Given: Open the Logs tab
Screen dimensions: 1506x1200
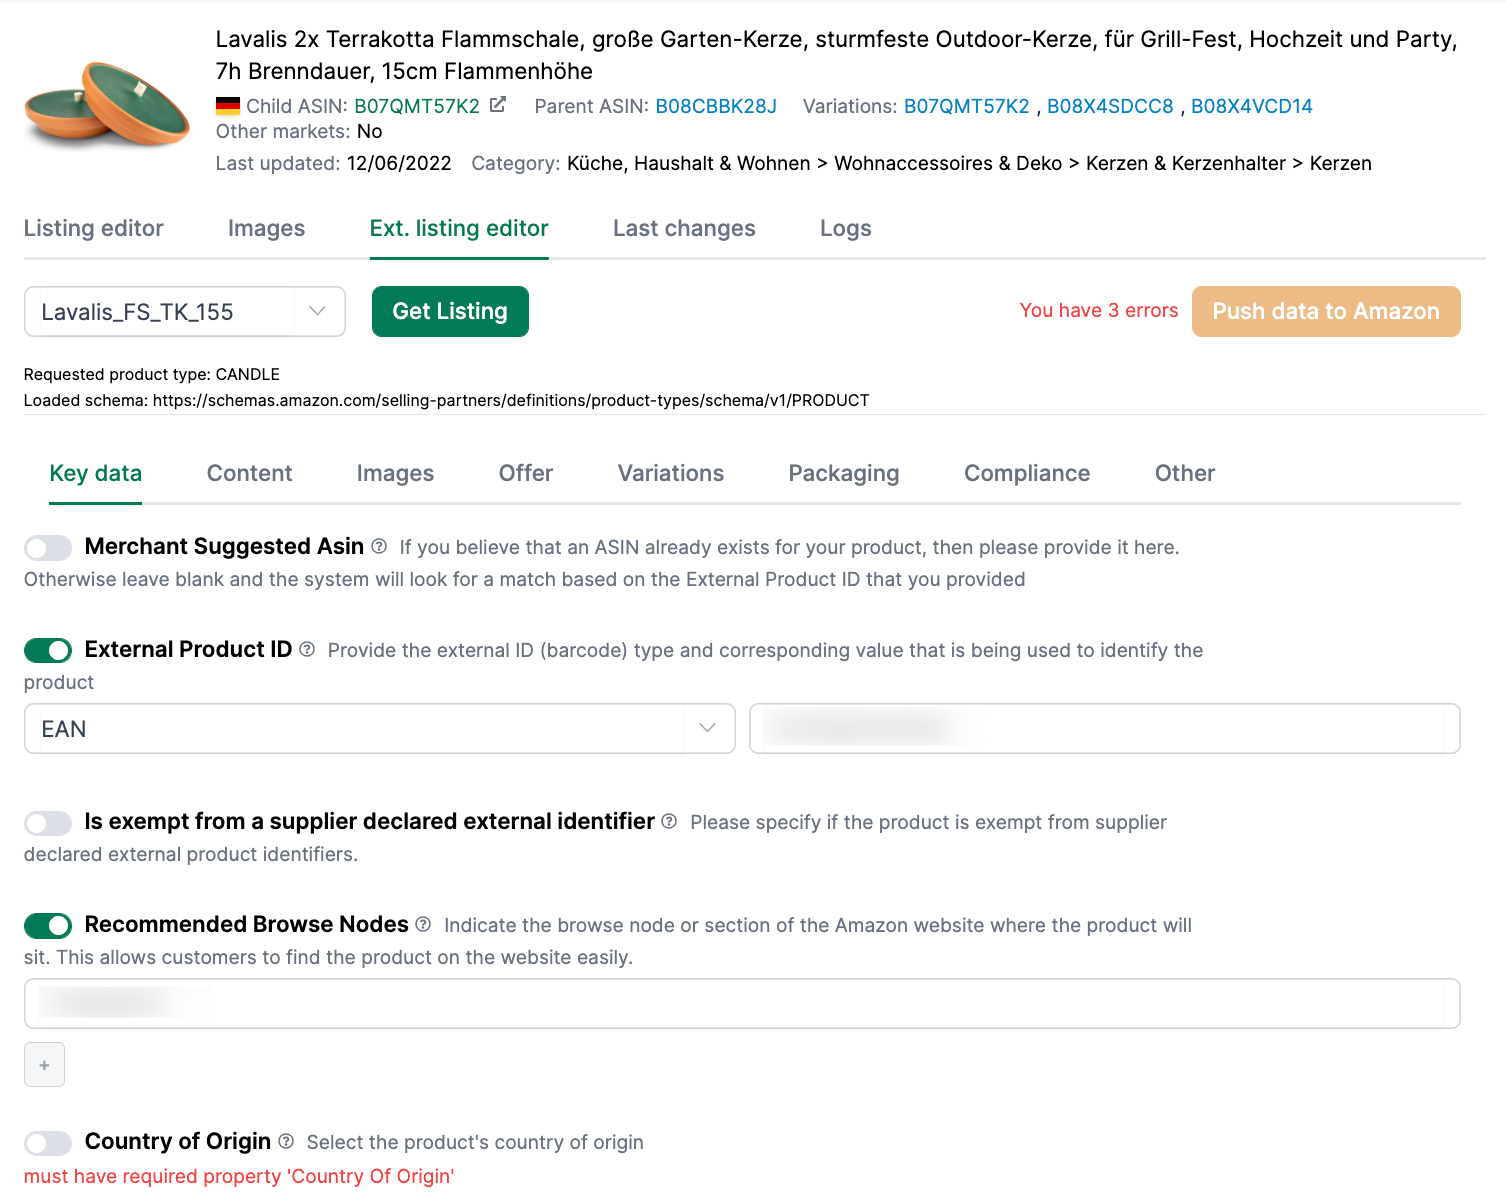Looking at the screenshot, I should (x=846, y=228).
